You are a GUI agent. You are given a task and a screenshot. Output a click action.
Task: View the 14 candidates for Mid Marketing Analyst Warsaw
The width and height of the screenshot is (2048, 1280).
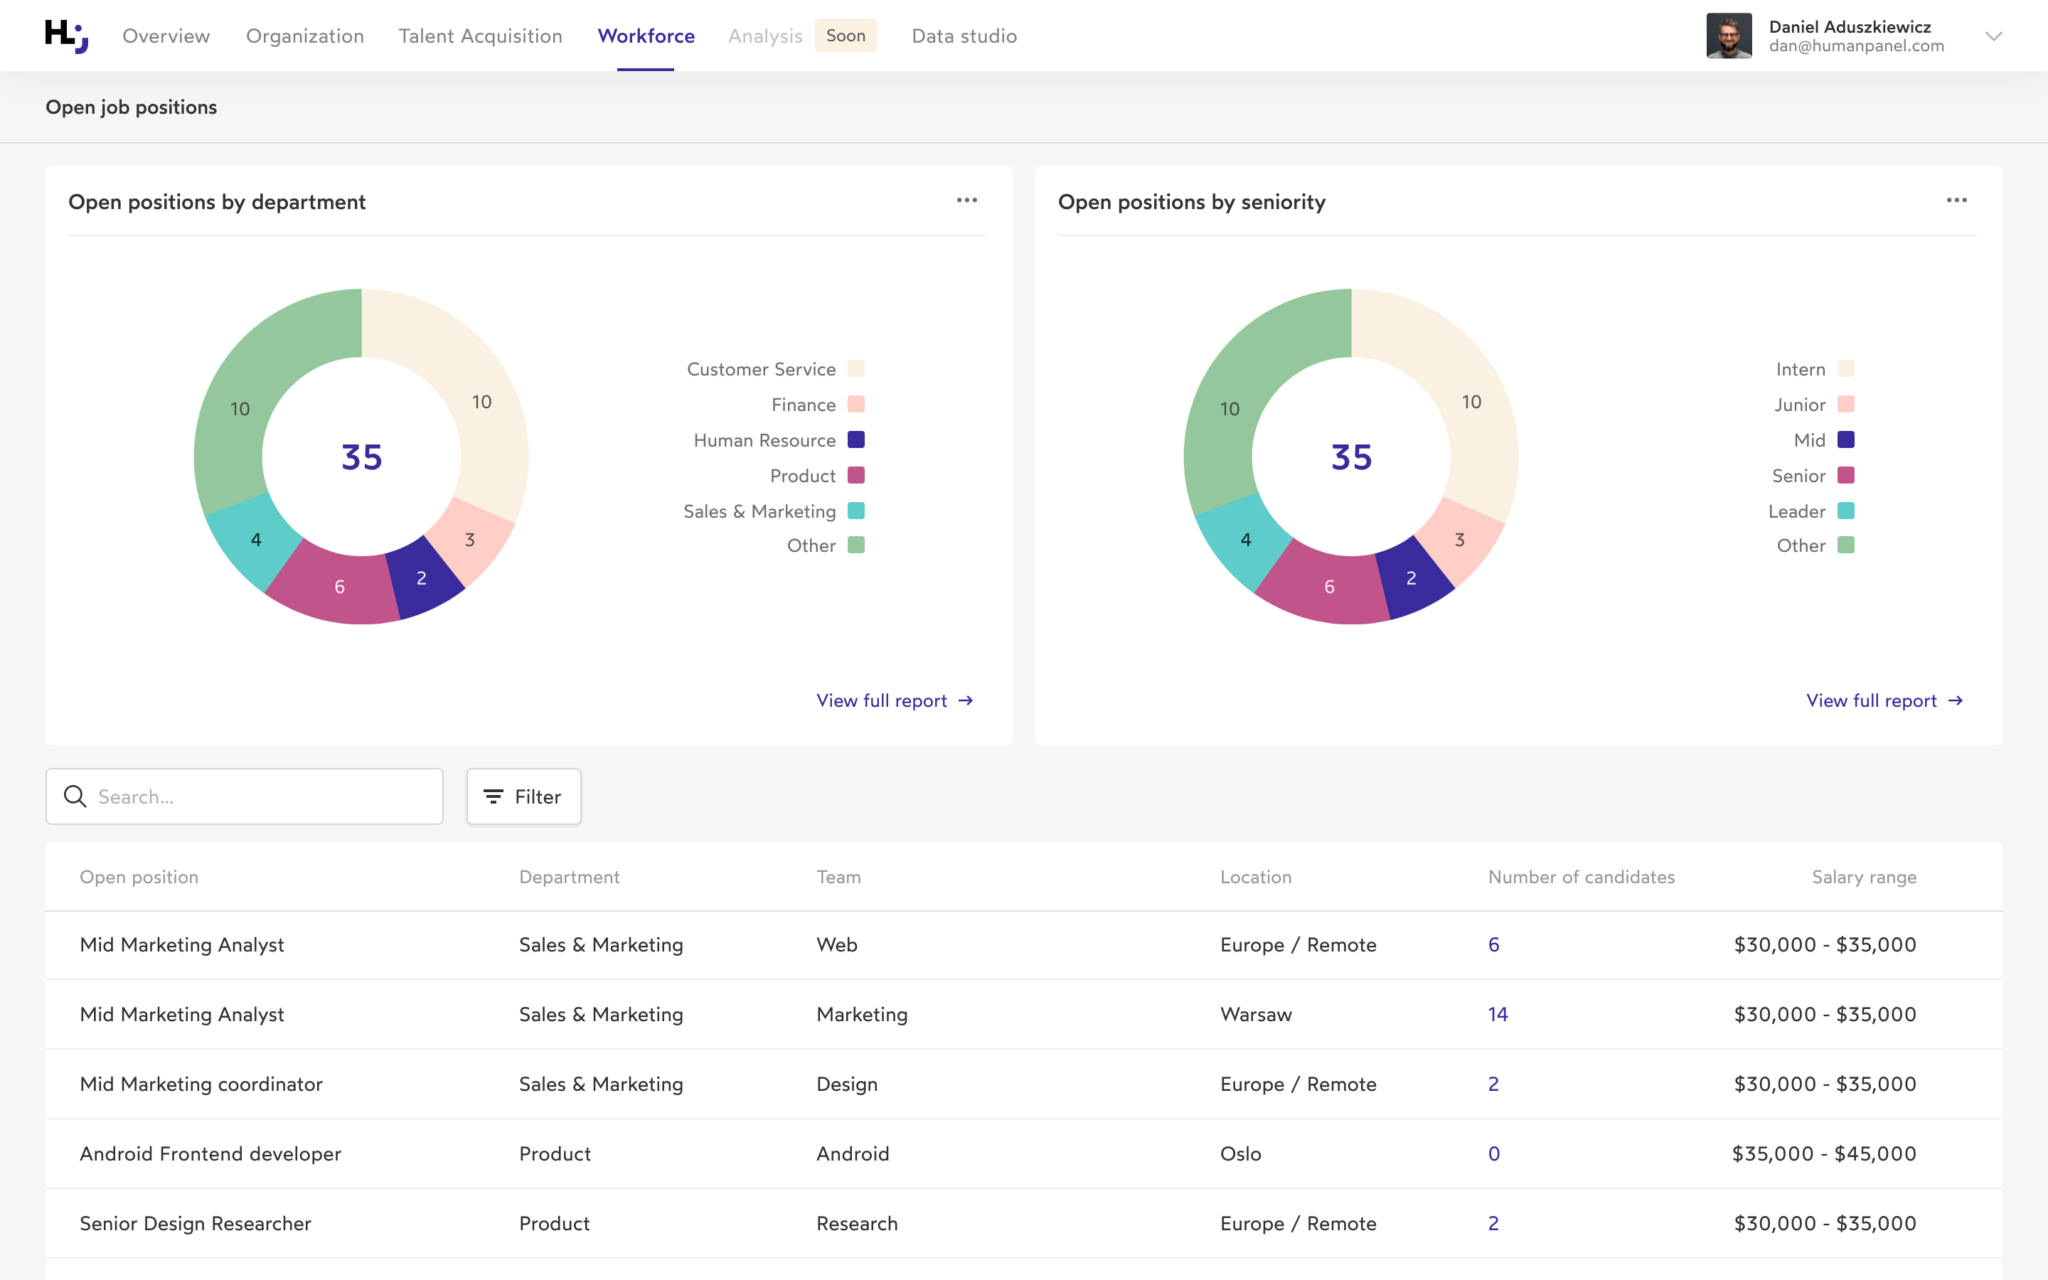(1497, 1013)
